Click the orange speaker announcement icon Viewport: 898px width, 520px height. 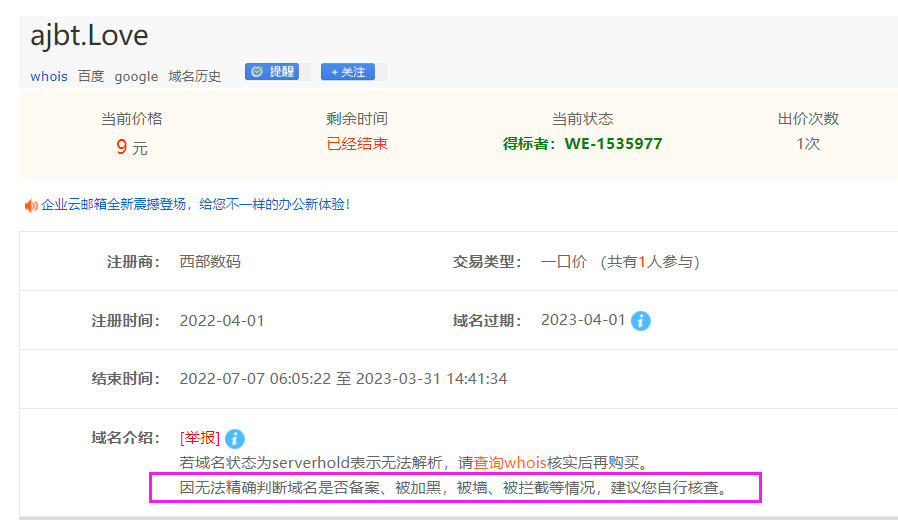(31, 205)
